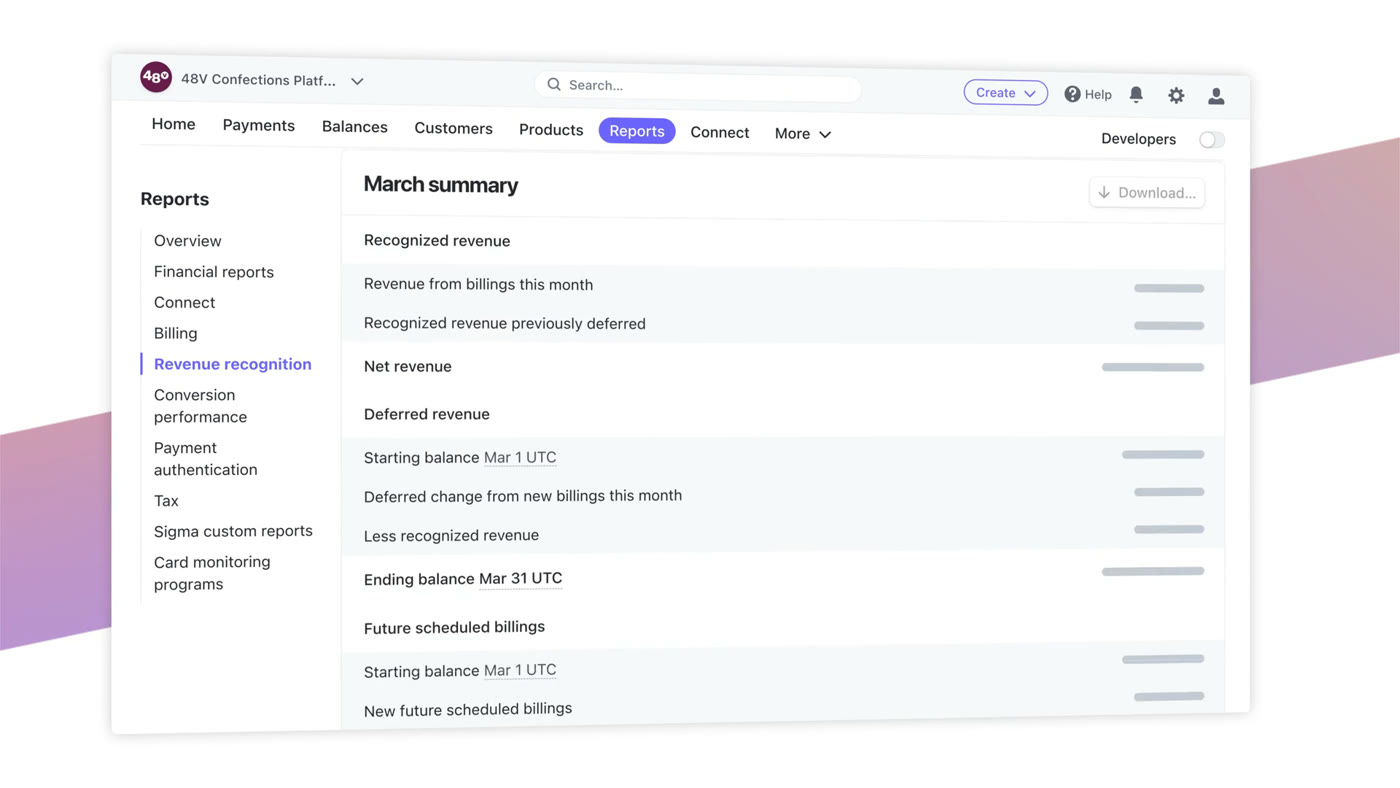
Task: Open the Customers tab
Action: (x=453, y=128)
